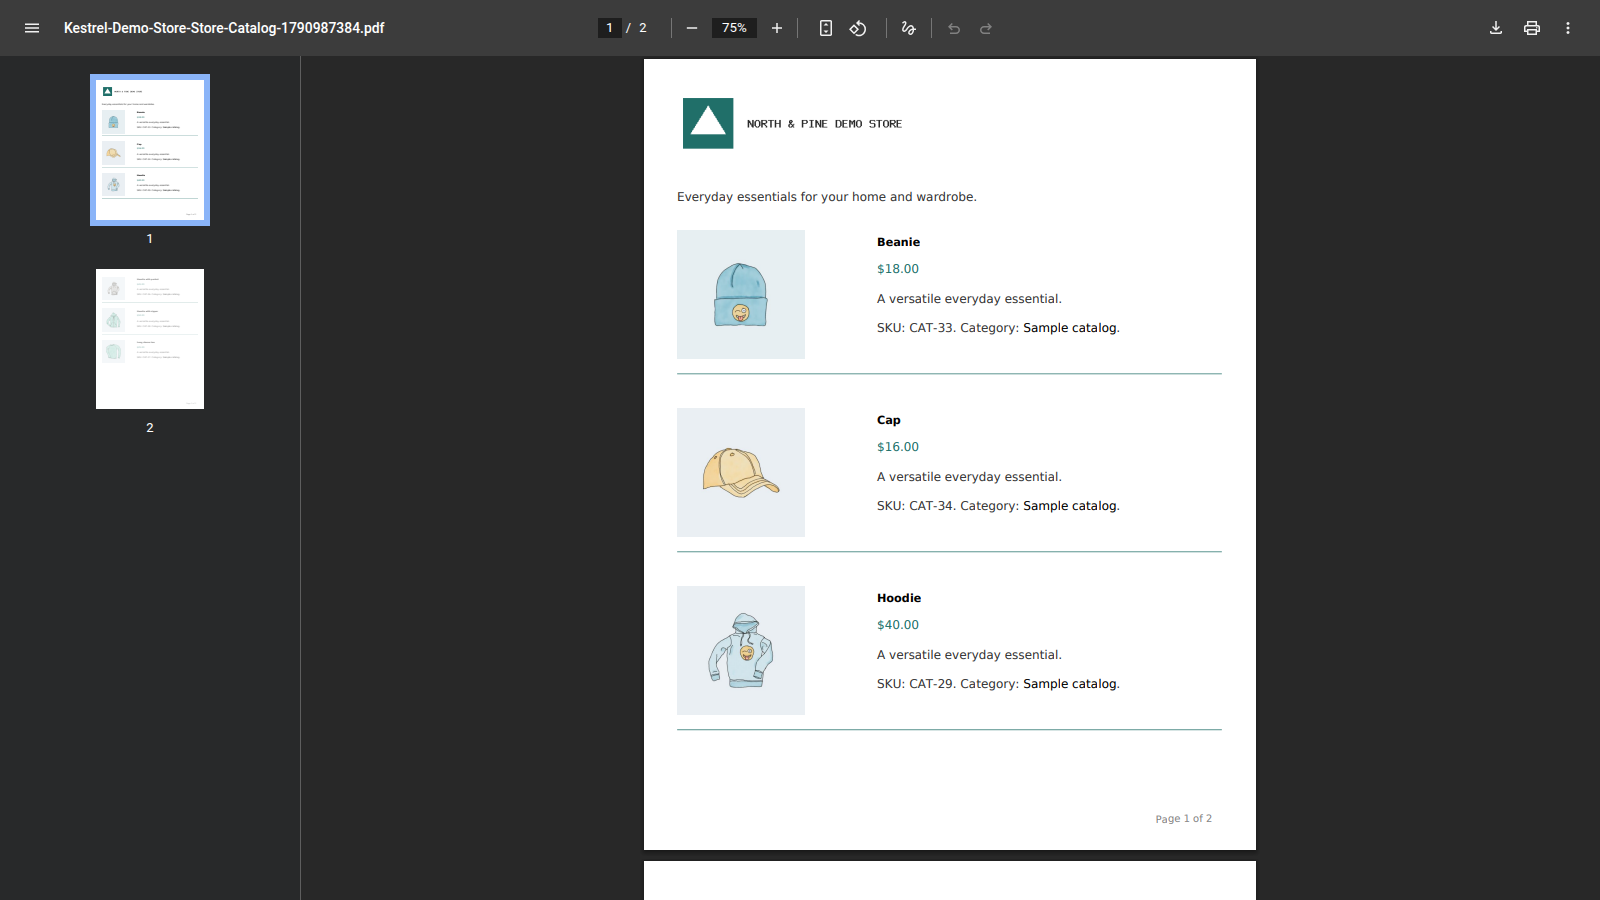Click the PDF file name title
This screenshot has height=900, width=1600.
click(x=224, y=28)
